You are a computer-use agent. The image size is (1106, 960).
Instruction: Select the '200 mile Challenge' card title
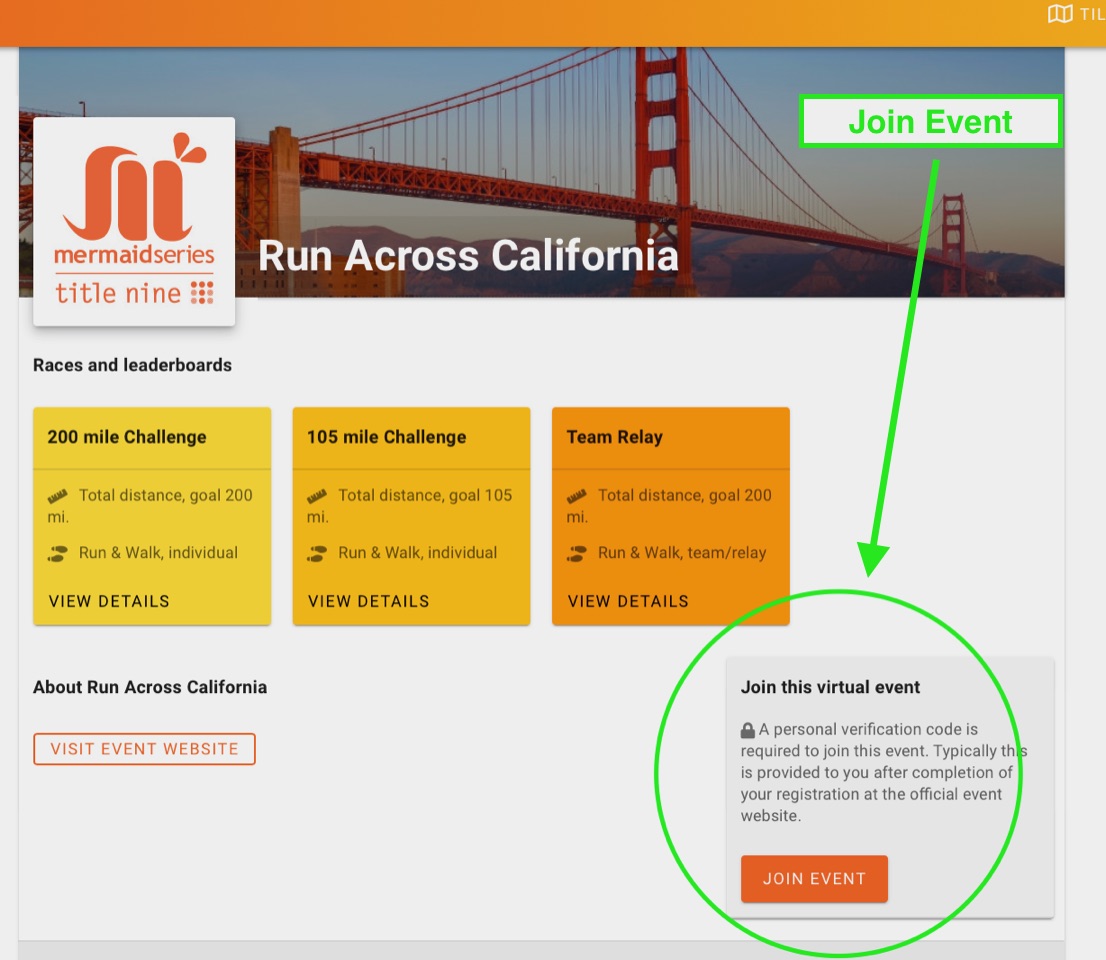(127, 437)
